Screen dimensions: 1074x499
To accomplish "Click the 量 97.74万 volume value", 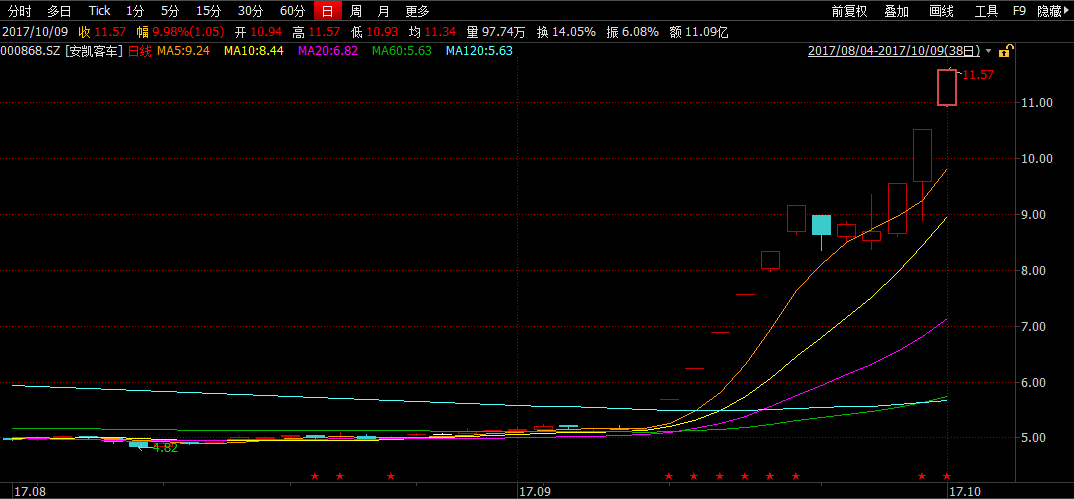I will point(496,31).
